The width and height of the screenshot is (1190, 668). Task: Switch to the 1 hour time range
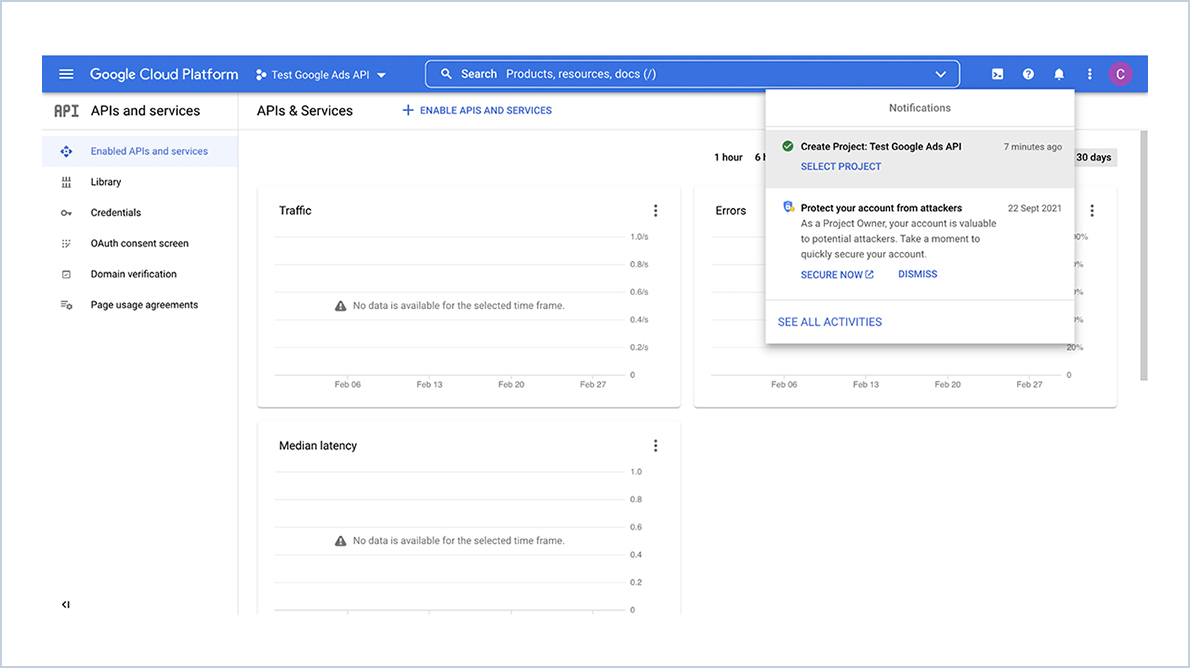[728, 157]
